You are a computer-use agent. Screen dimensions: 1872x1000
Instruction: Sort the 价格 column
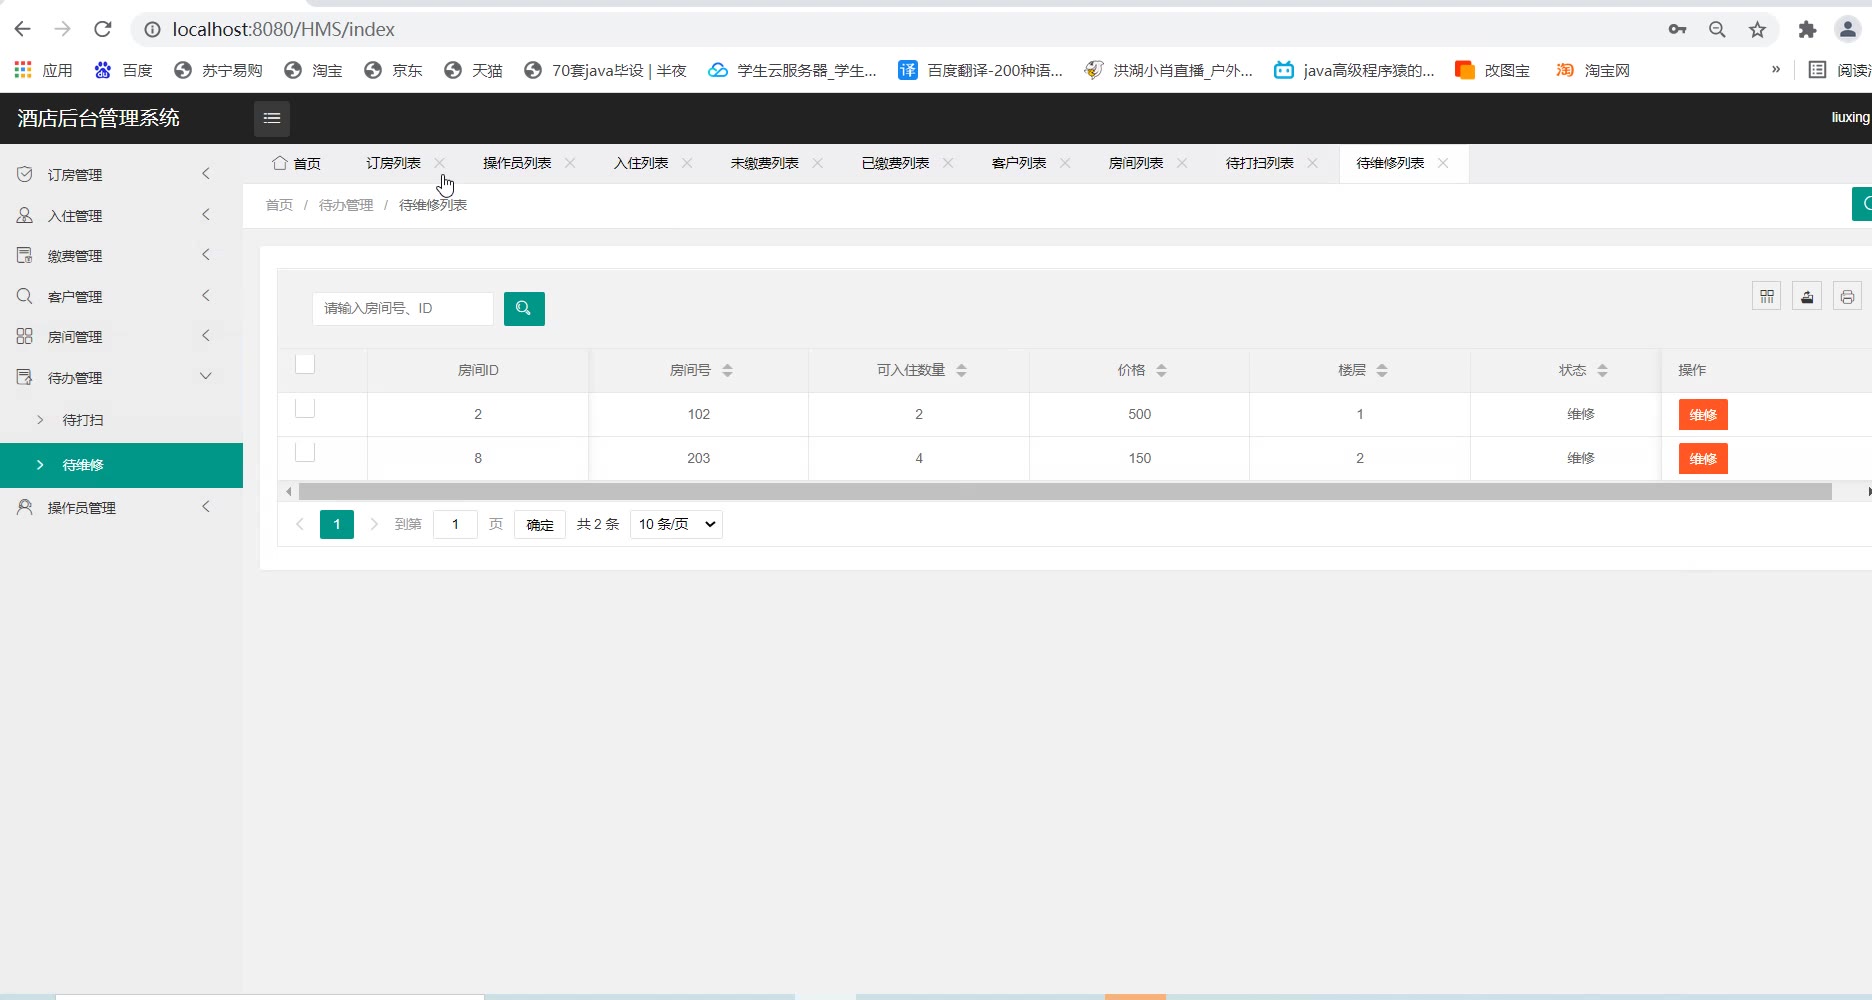tap(1161, 370)
